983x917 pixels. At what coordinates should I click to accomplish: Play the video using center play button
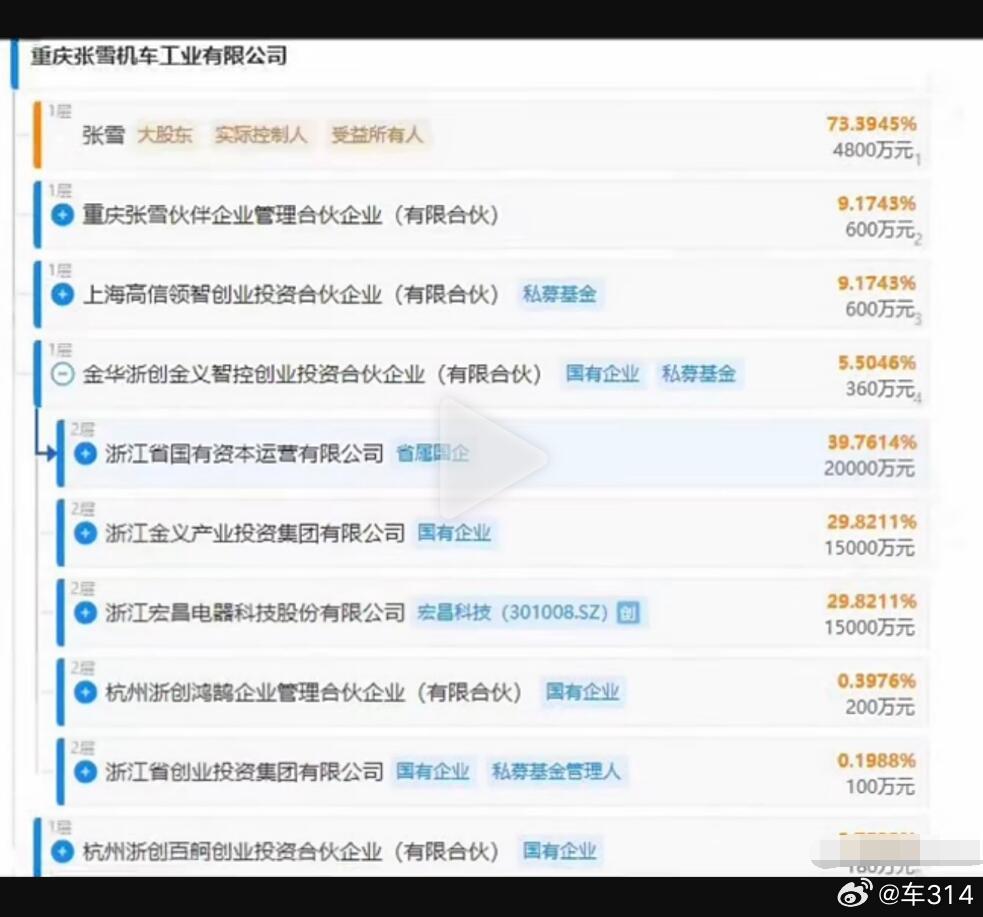coord(493,459)
